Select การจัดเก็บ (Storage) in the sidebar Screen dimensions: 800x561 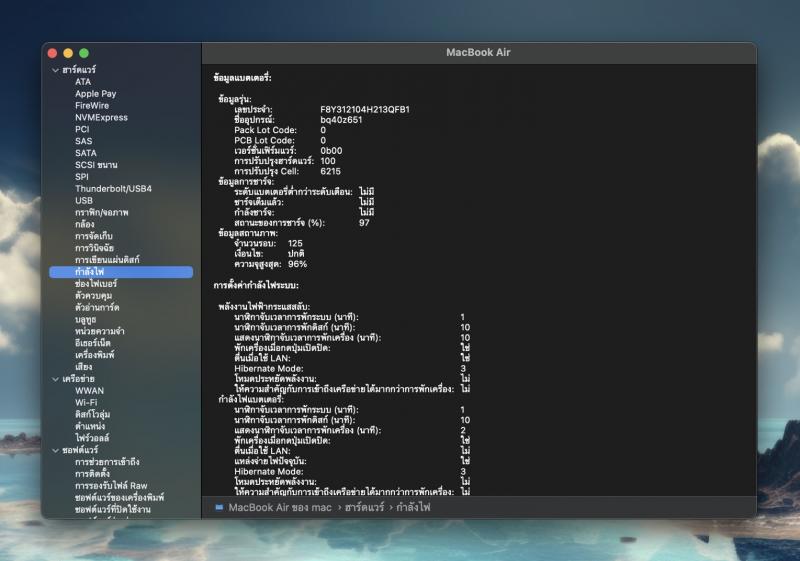click(x=93, y=236)
